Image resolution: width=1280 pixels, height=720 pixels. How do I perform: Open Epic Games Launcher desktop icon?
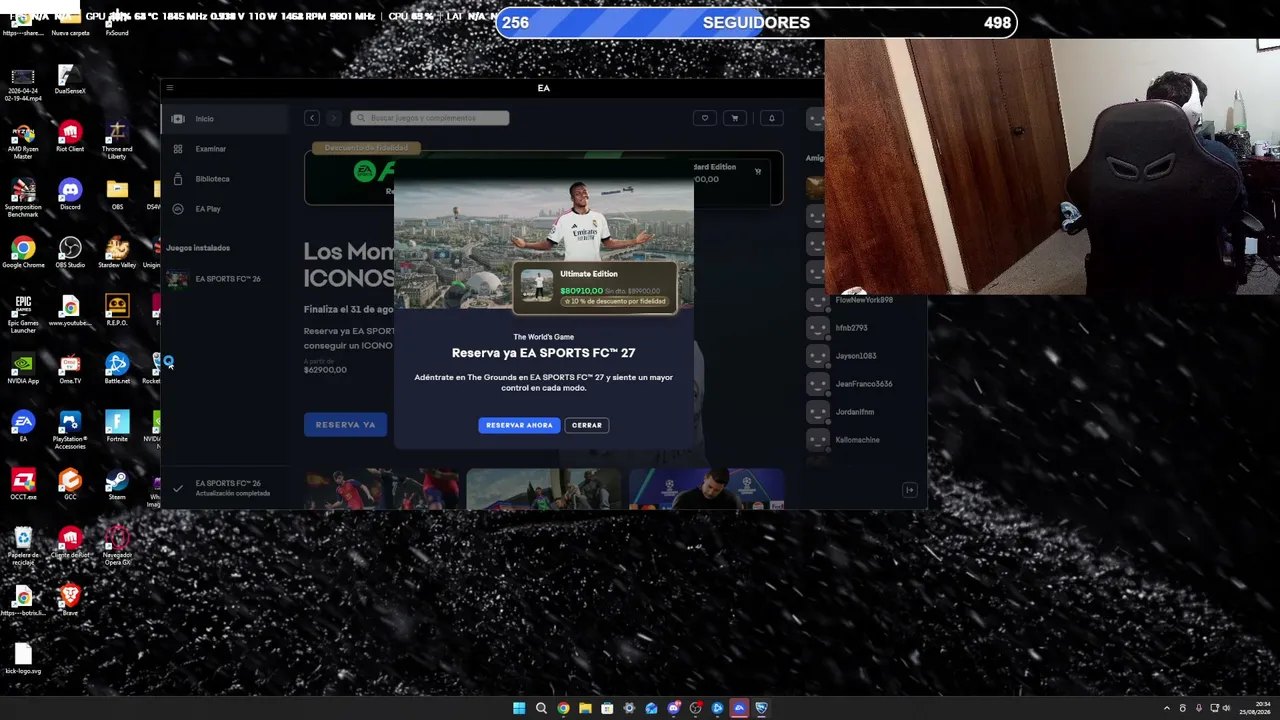tap(23, 314)
